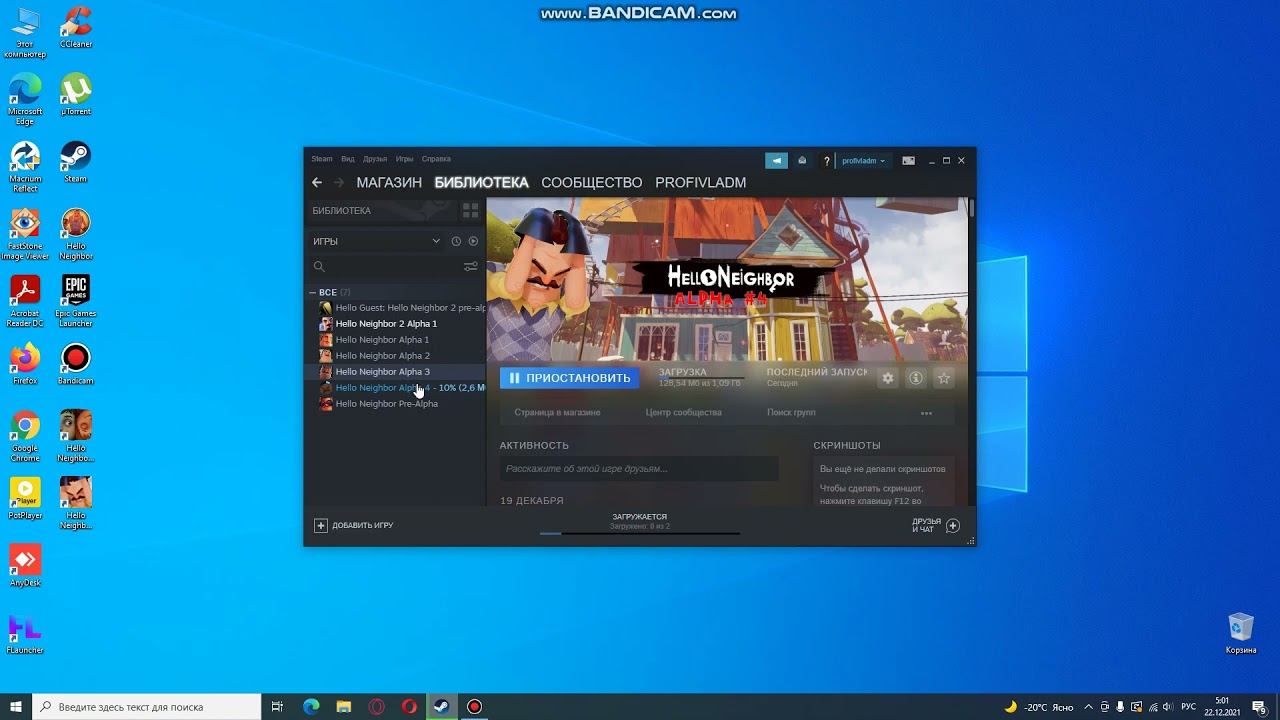Screen dimensions: 1280x720
Task: Go to СООБЩЕСТВО tab
Action: click(x=592, y=183)
